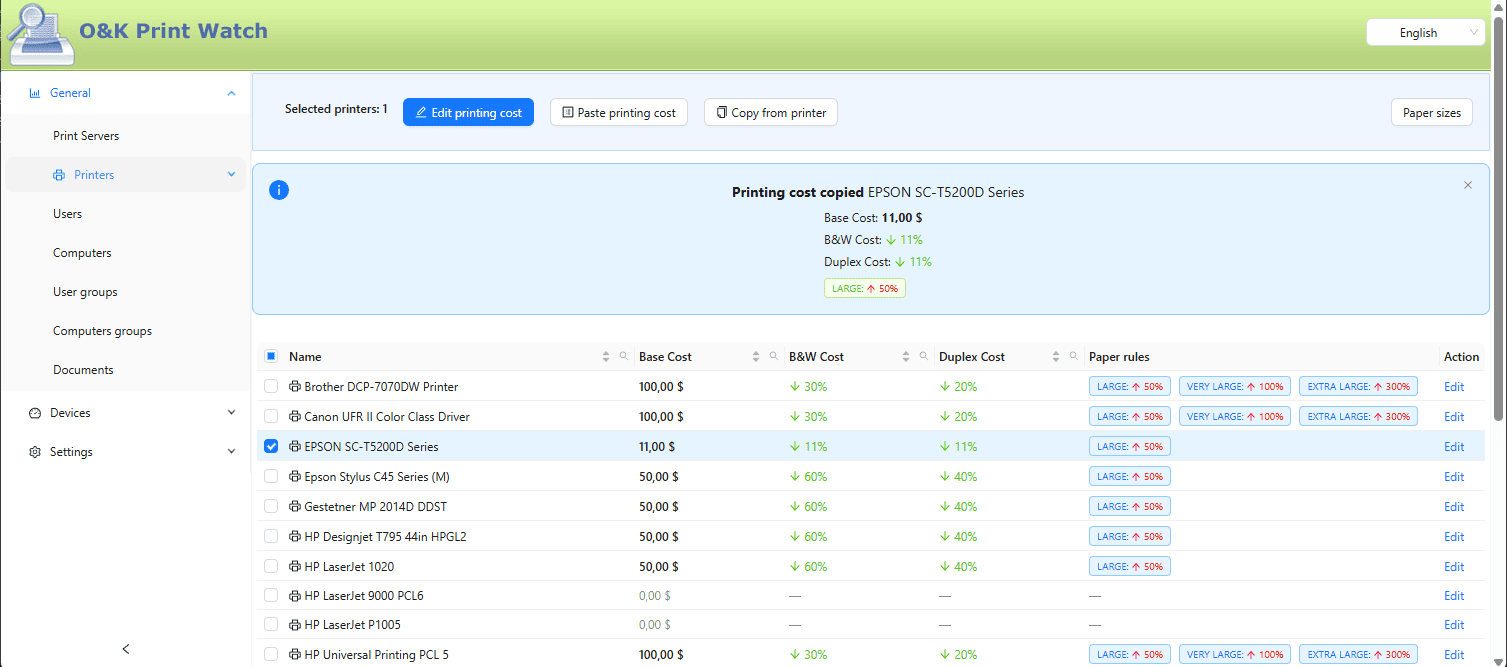Click the printer icon next to EPSON SC-T5200D Series row
The image size is (1507, 667).
295,446
